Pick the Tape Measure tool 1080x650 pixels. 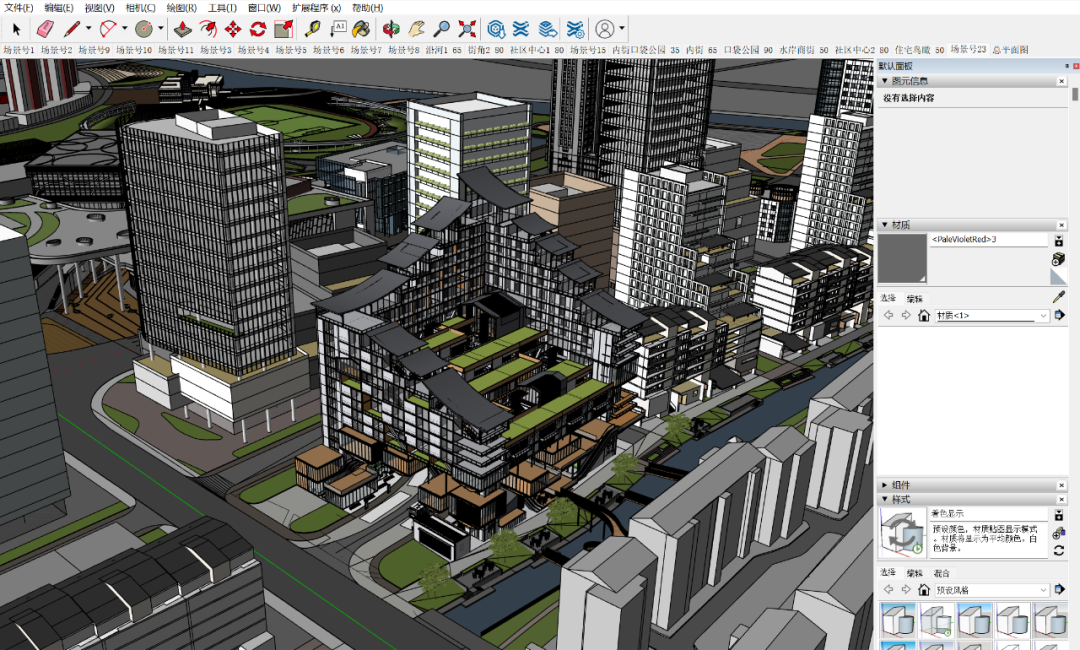311,29
